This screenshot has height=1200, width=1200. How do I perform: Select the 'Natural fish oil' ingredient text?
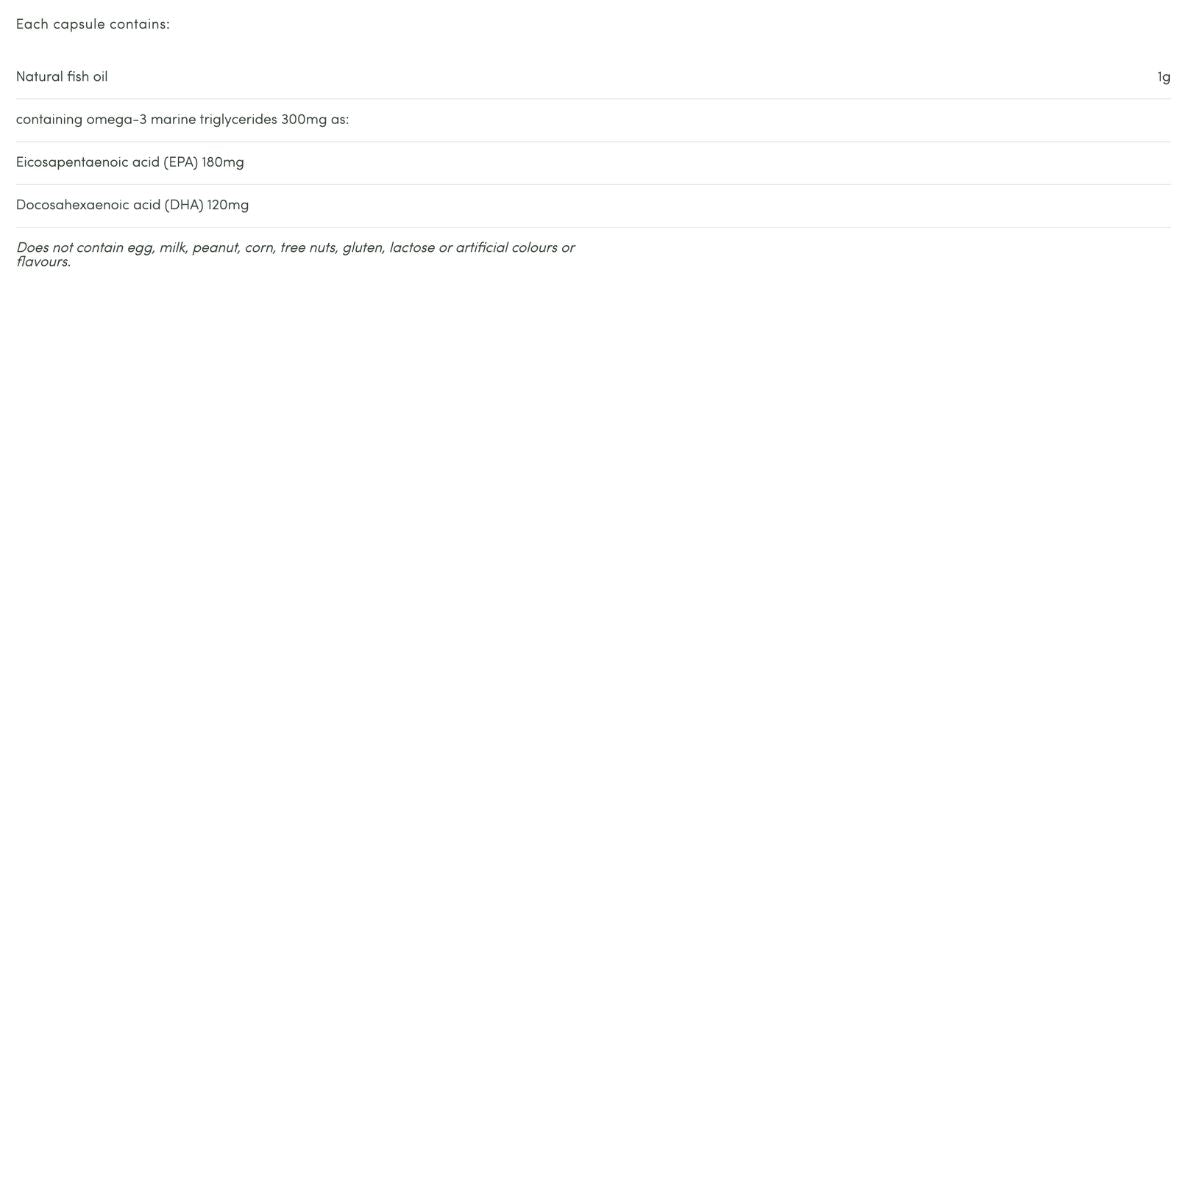click(62, 77)
